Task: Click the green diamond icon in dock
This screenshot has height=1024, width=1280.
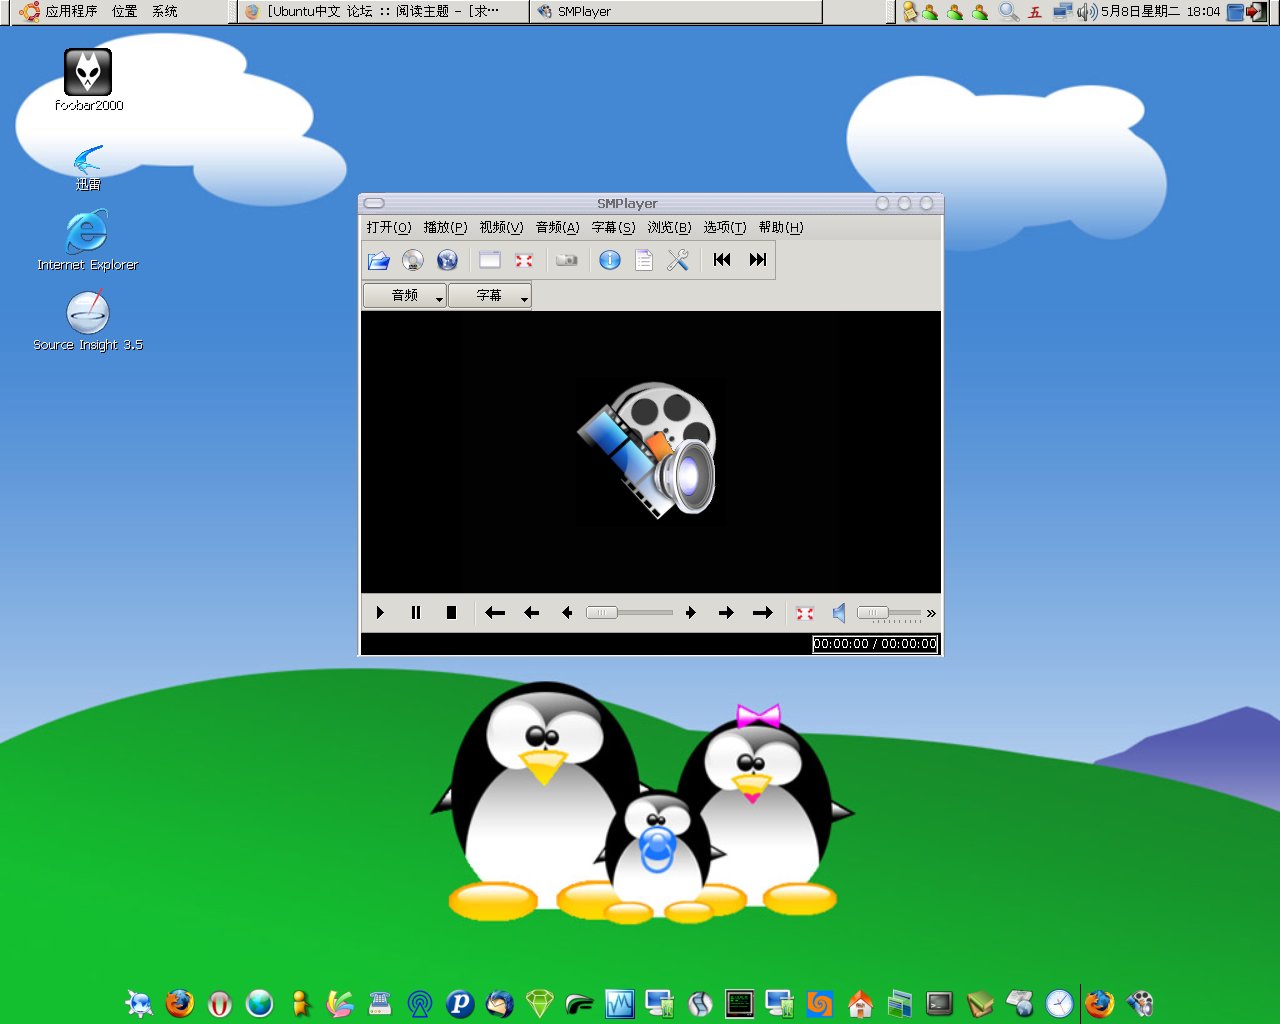Action: click(540, 1003)
